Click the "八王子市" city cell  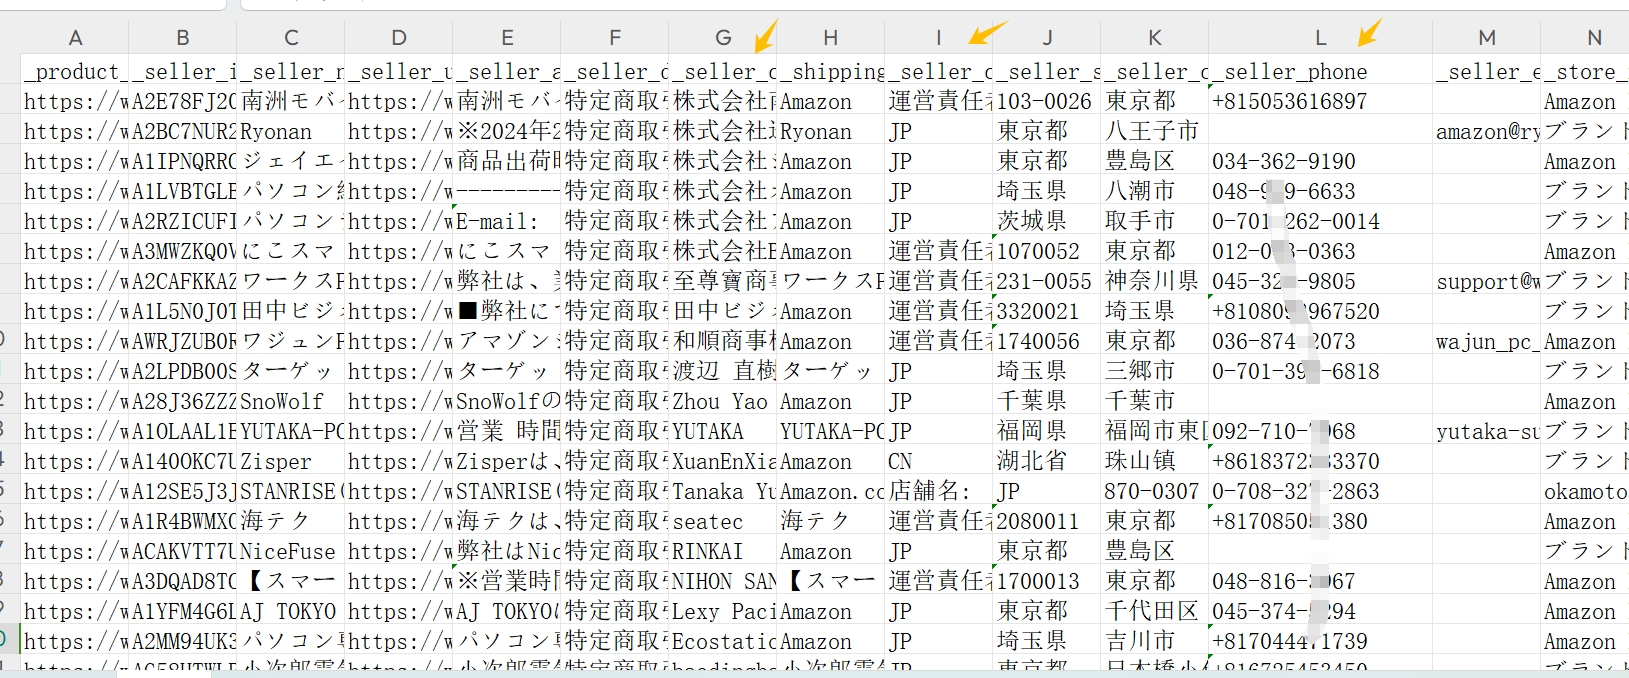pyautogui.click(x=1155, y=131)
